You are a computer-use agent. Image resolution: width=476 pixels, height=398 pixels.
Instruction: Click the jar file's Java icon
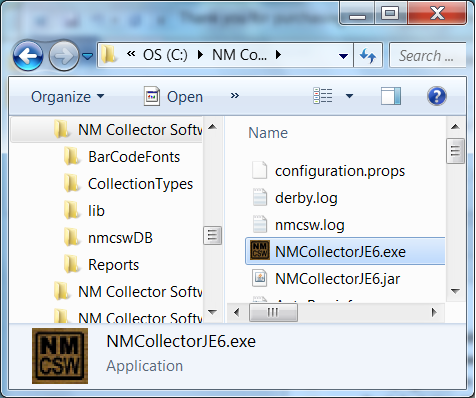pyautogui.click(x=260, y=278)
